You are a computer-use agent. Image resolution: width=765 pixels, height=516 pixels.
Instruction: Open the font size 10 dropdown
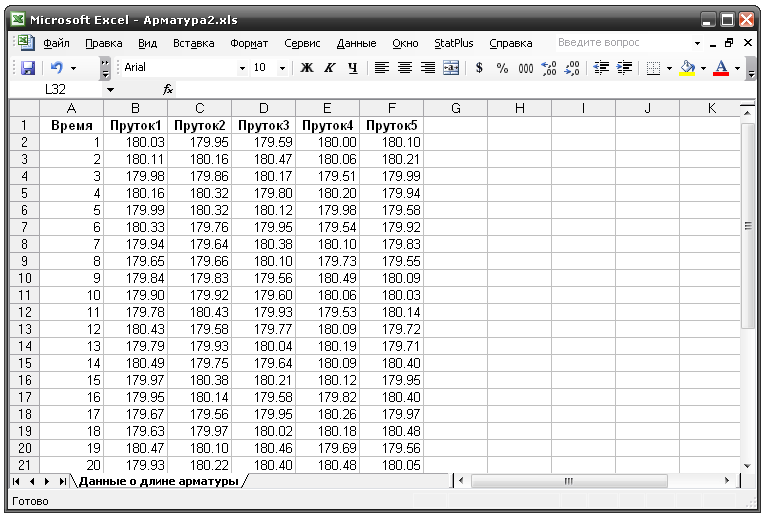coord(282,68)
